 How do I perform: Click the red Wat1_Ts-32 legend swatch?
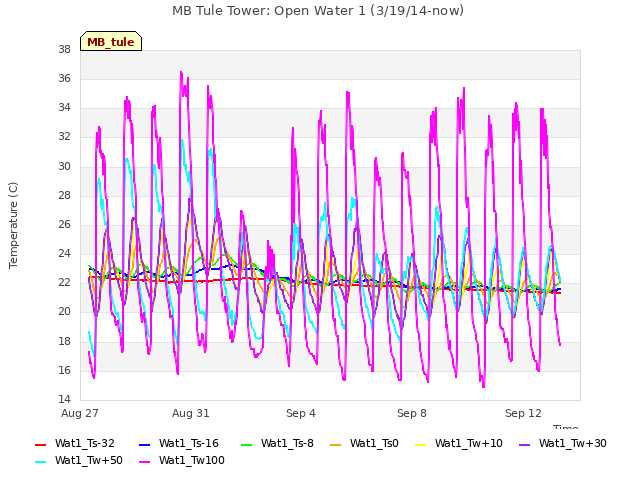pyautogui.click(x=41, y=444)
